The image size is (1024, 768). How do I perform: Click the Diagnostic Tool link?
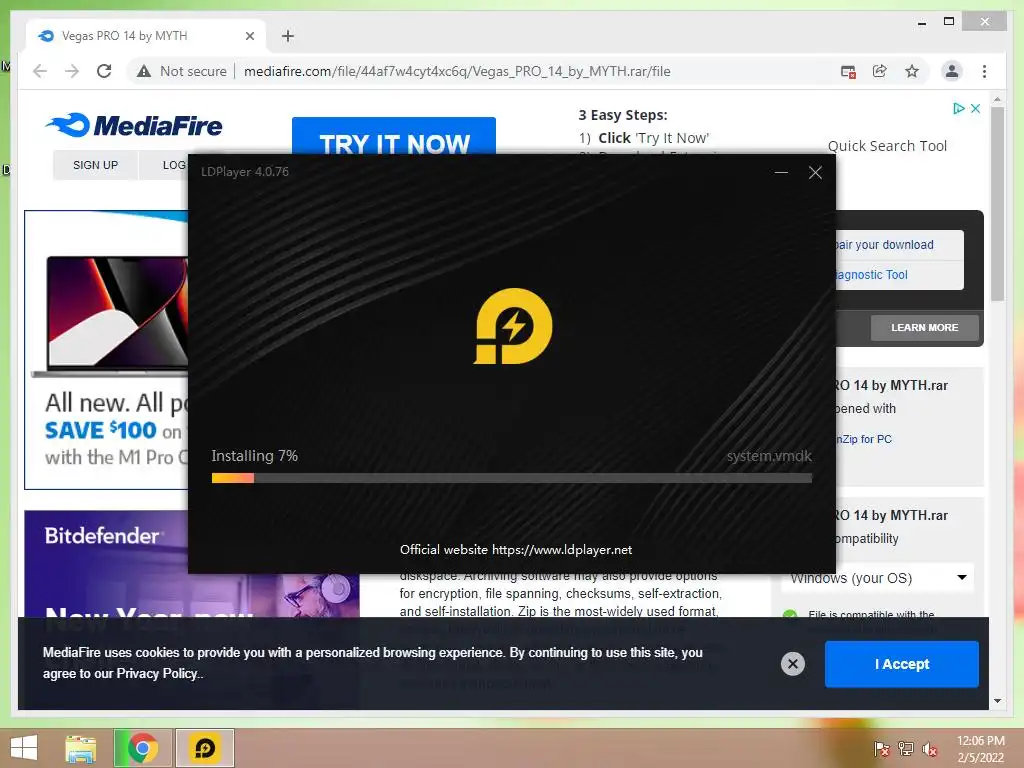click(x=871, y=275)
